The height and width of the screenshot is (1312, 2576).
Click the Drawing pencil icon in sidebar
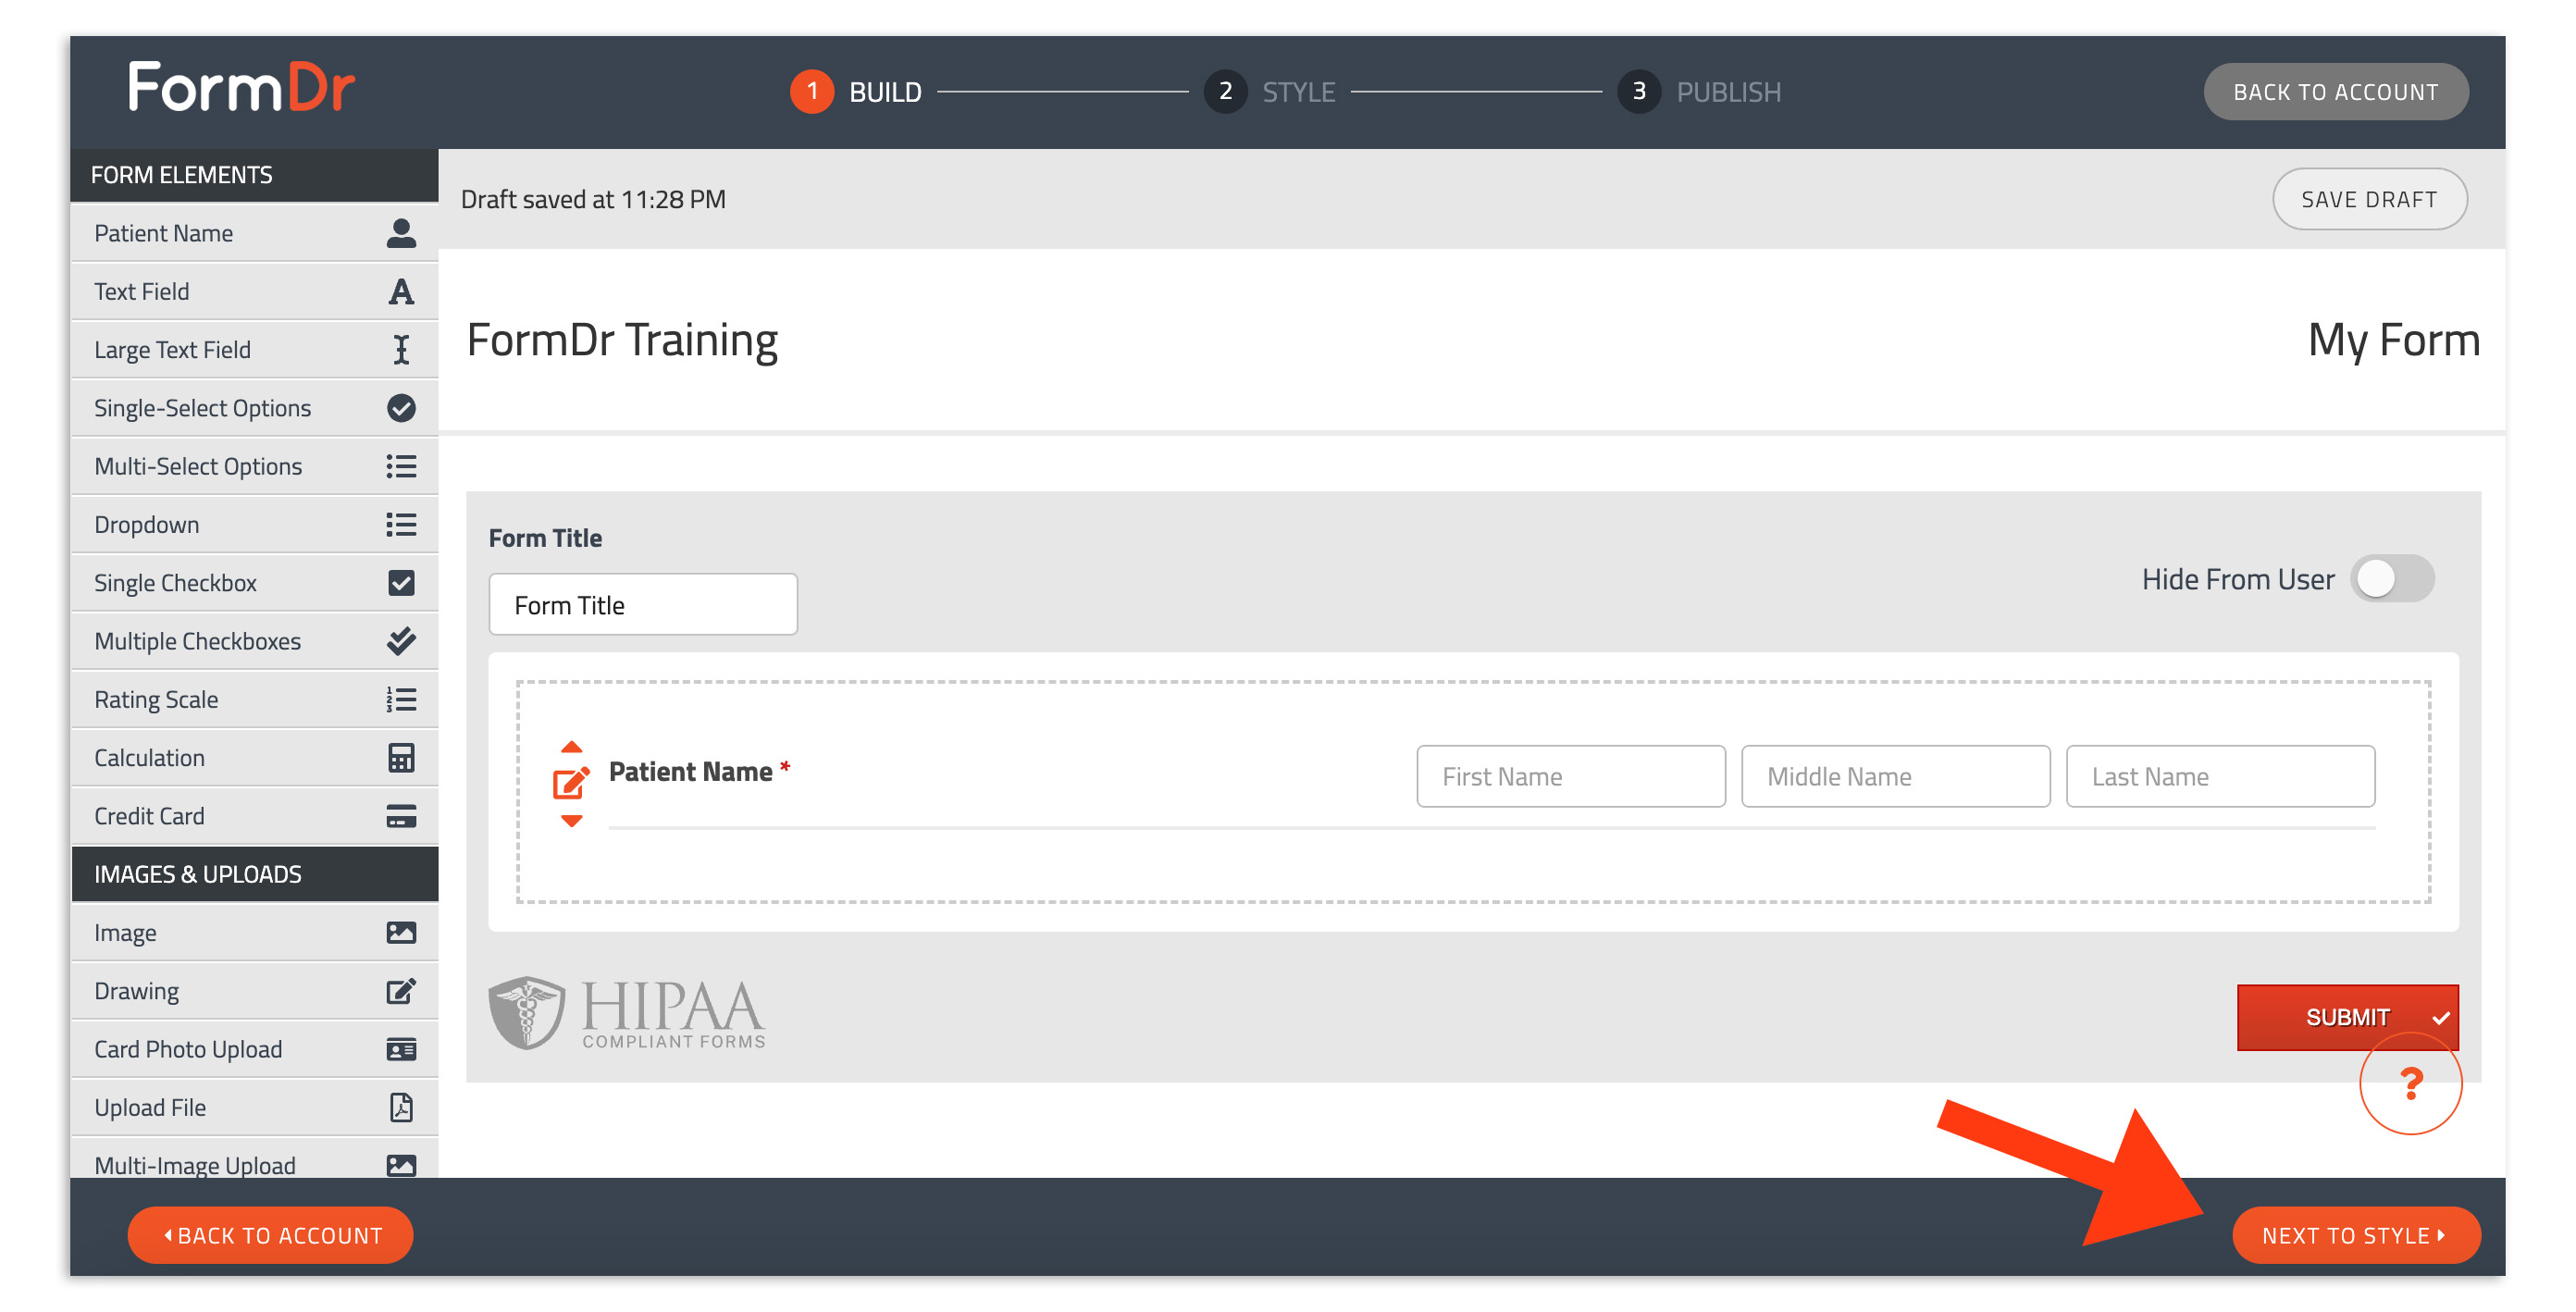pyautogui.click(x=401, y=991)
